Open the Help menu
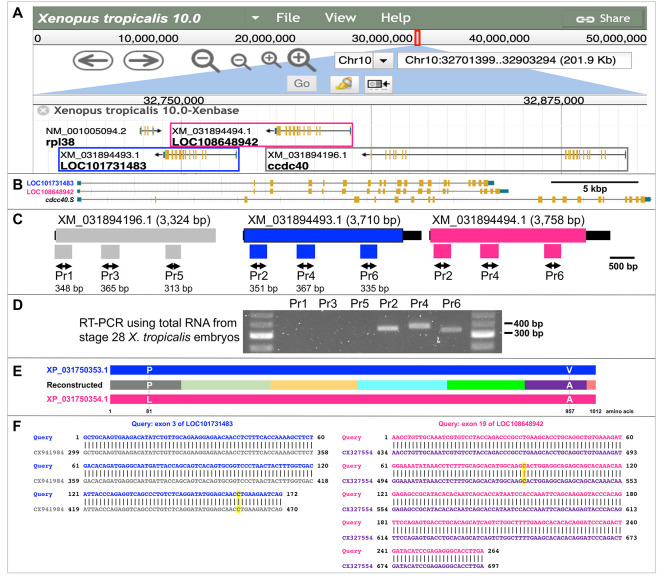Screen dimensions: 664x576 click(x=395, y=18)
